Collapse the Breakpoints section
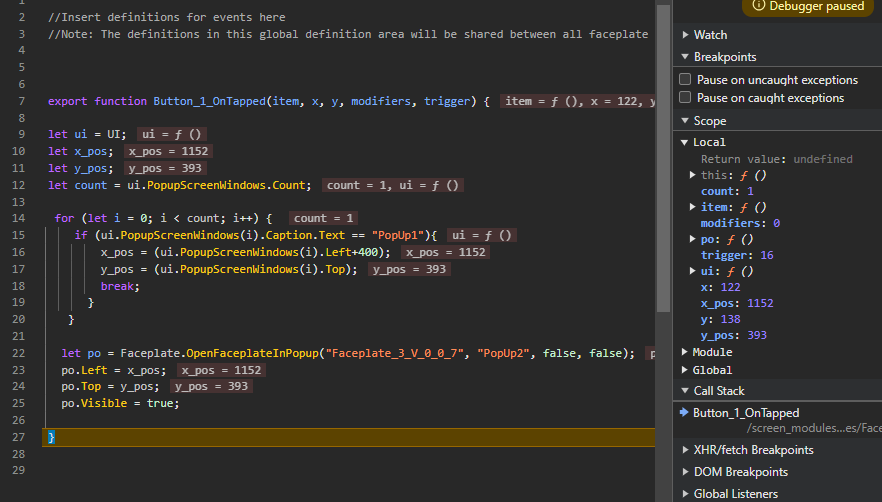Image resolution: width=882 pixels, height=502 pixels. [685, 57]
